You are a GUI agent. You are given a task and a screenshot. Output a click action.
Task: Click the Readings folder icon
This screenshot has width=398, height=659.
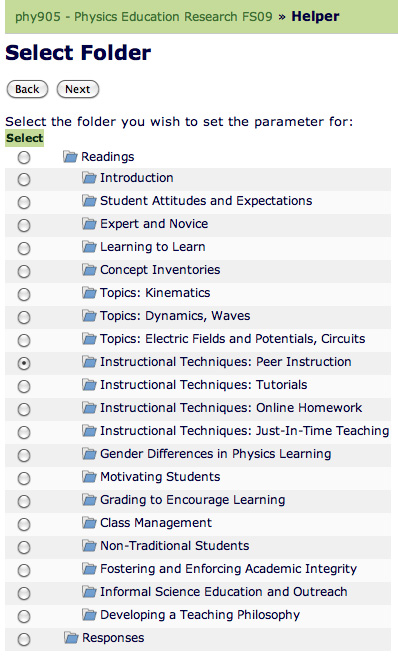click(71, 157)
